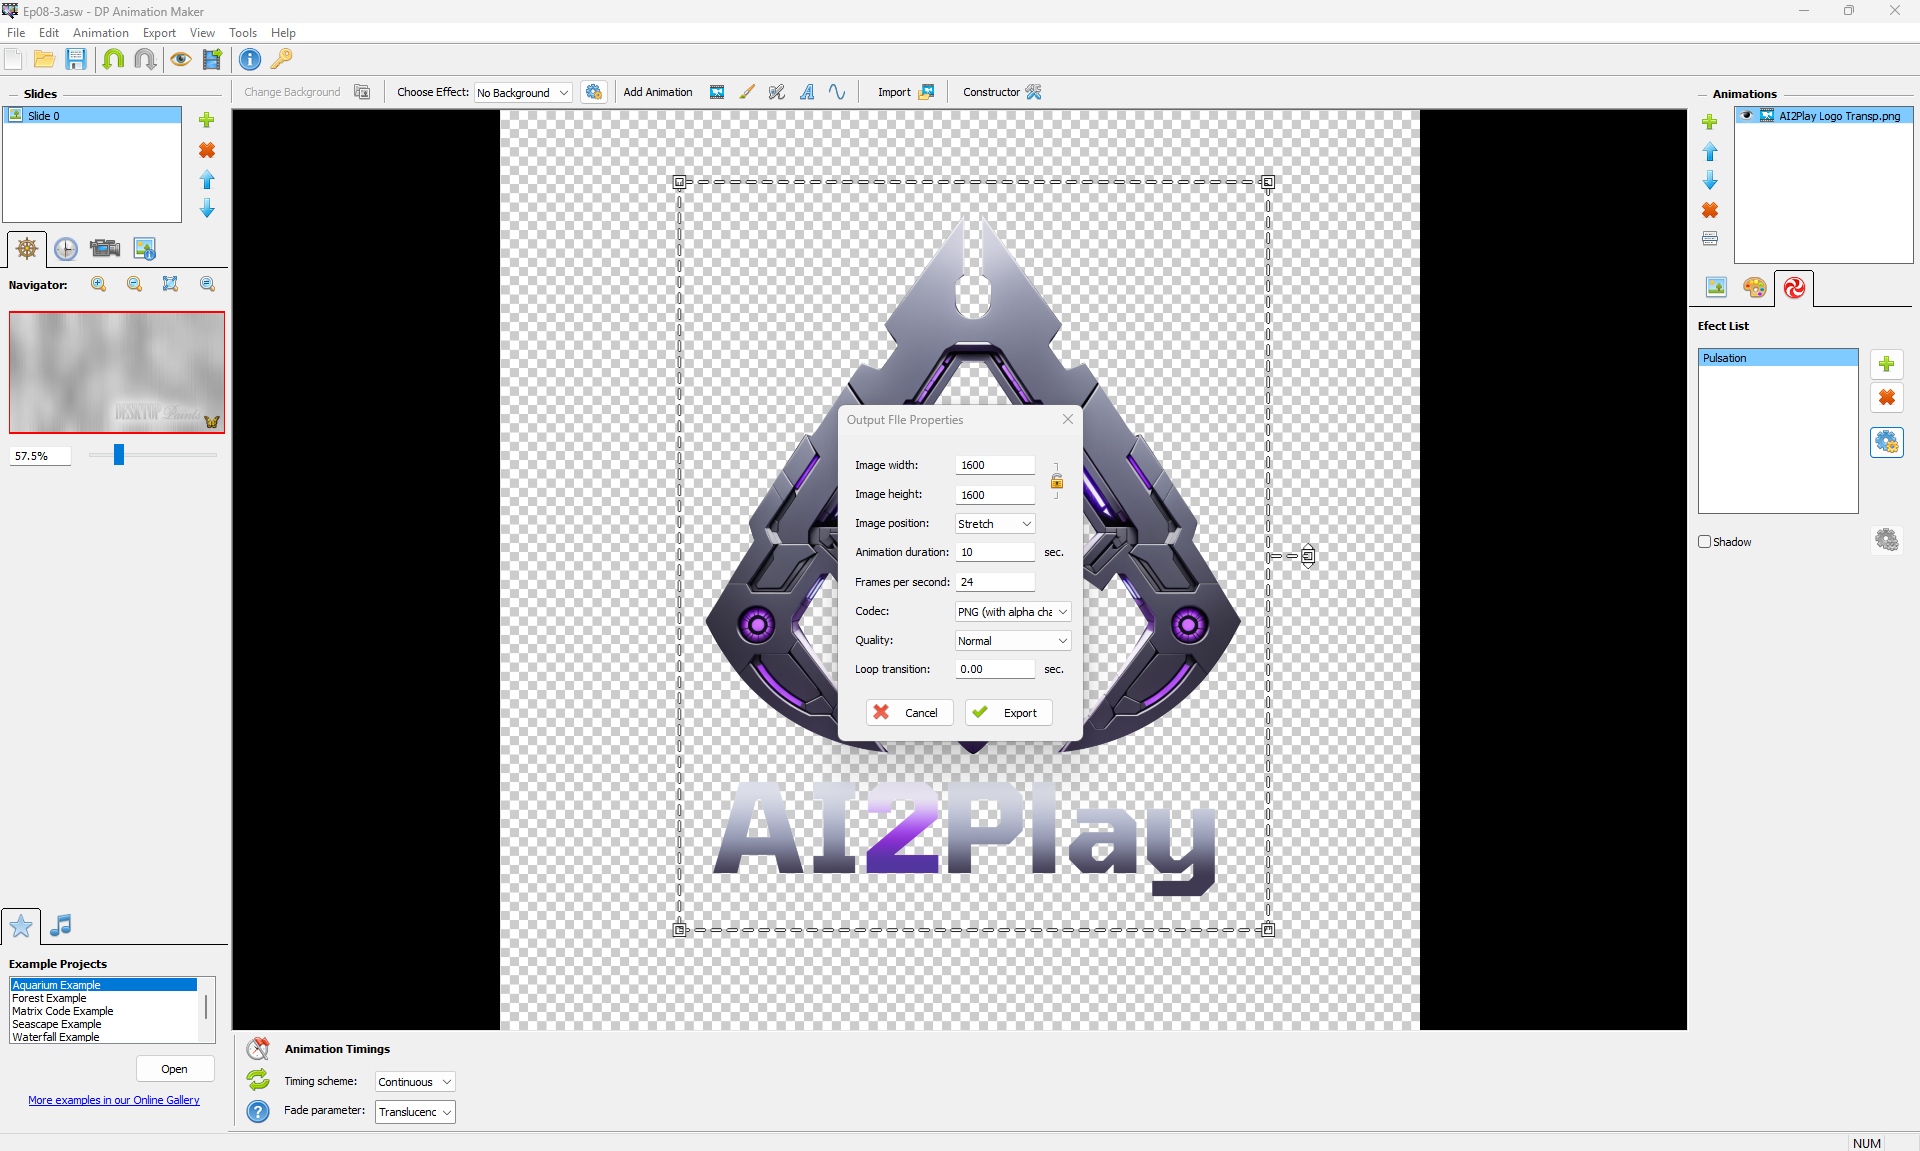Click the Export button in dialog
This screenshot has width=1920, height=1151.
(1008, 713)
